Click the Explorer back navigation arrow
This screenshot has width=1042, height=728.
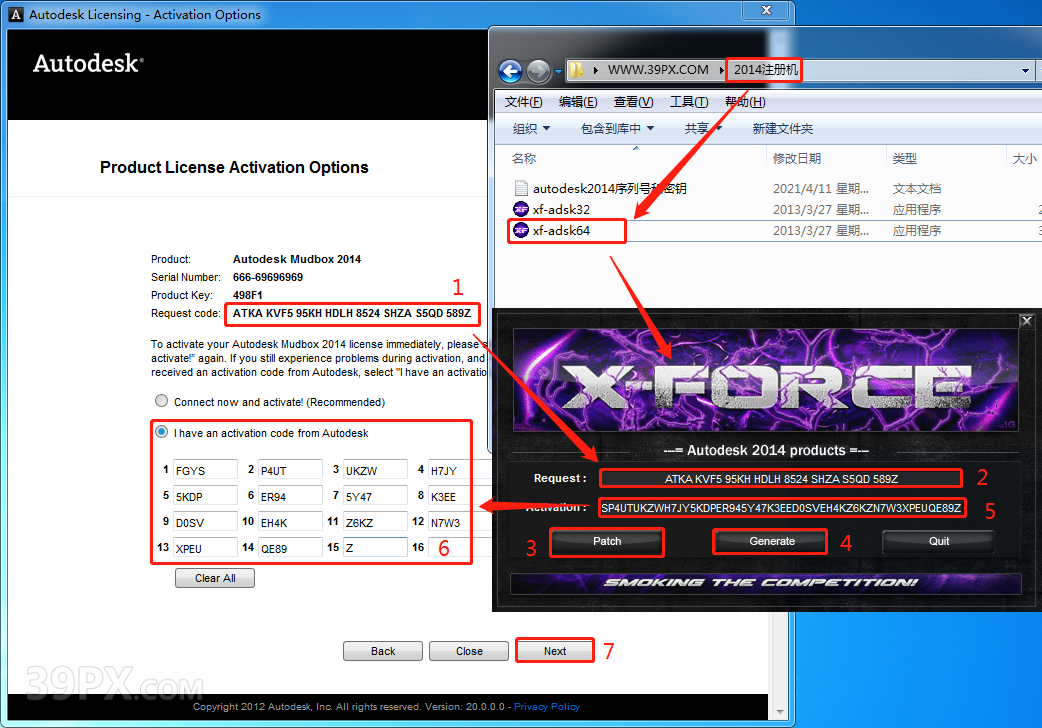pos(511,71)
